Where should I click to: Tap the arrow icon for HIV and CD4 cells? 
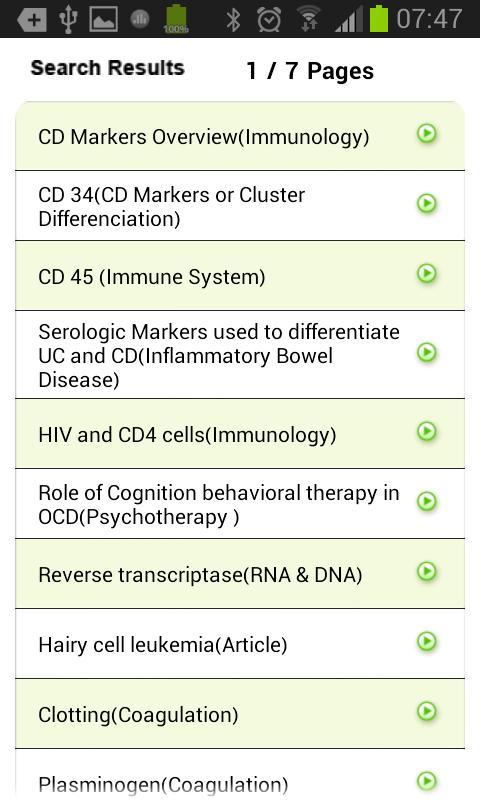(x=426, y=432)
